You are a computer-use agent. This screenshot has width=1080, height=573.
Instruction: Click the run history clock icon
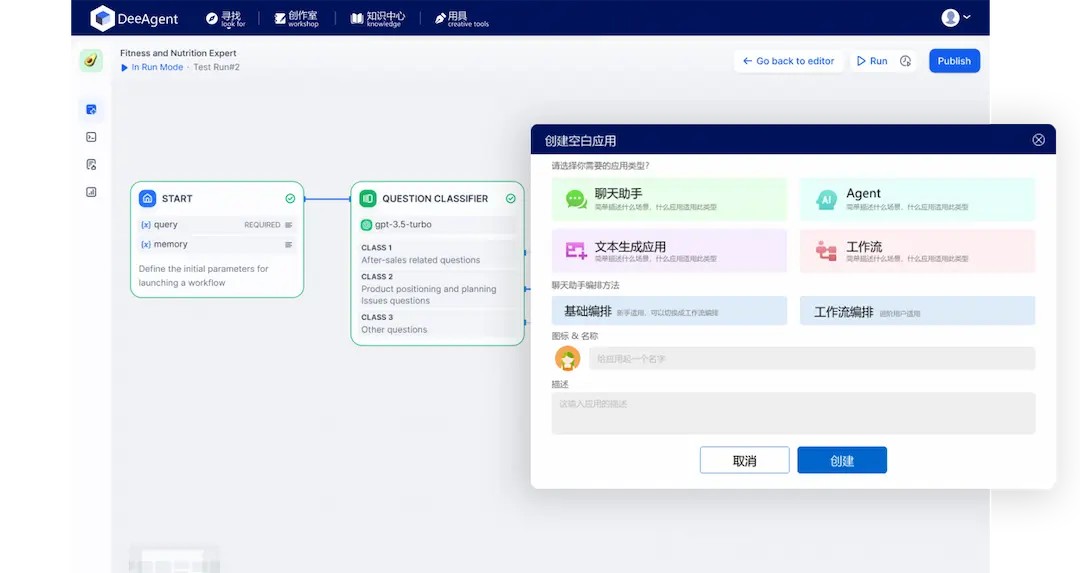[905, 61]
